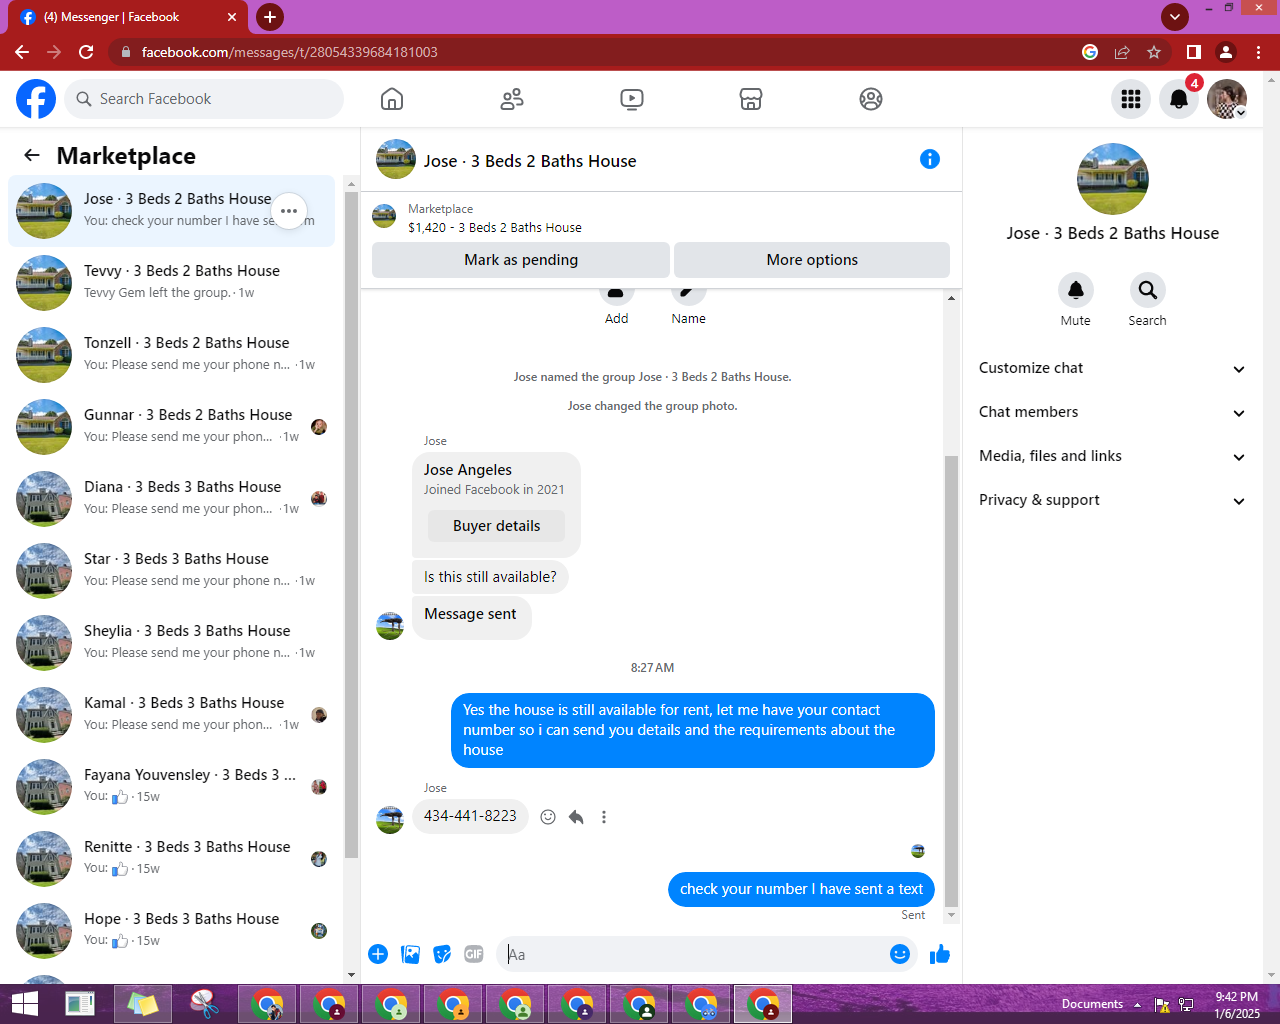
Task: Click More options button
Action: [812, 260]
